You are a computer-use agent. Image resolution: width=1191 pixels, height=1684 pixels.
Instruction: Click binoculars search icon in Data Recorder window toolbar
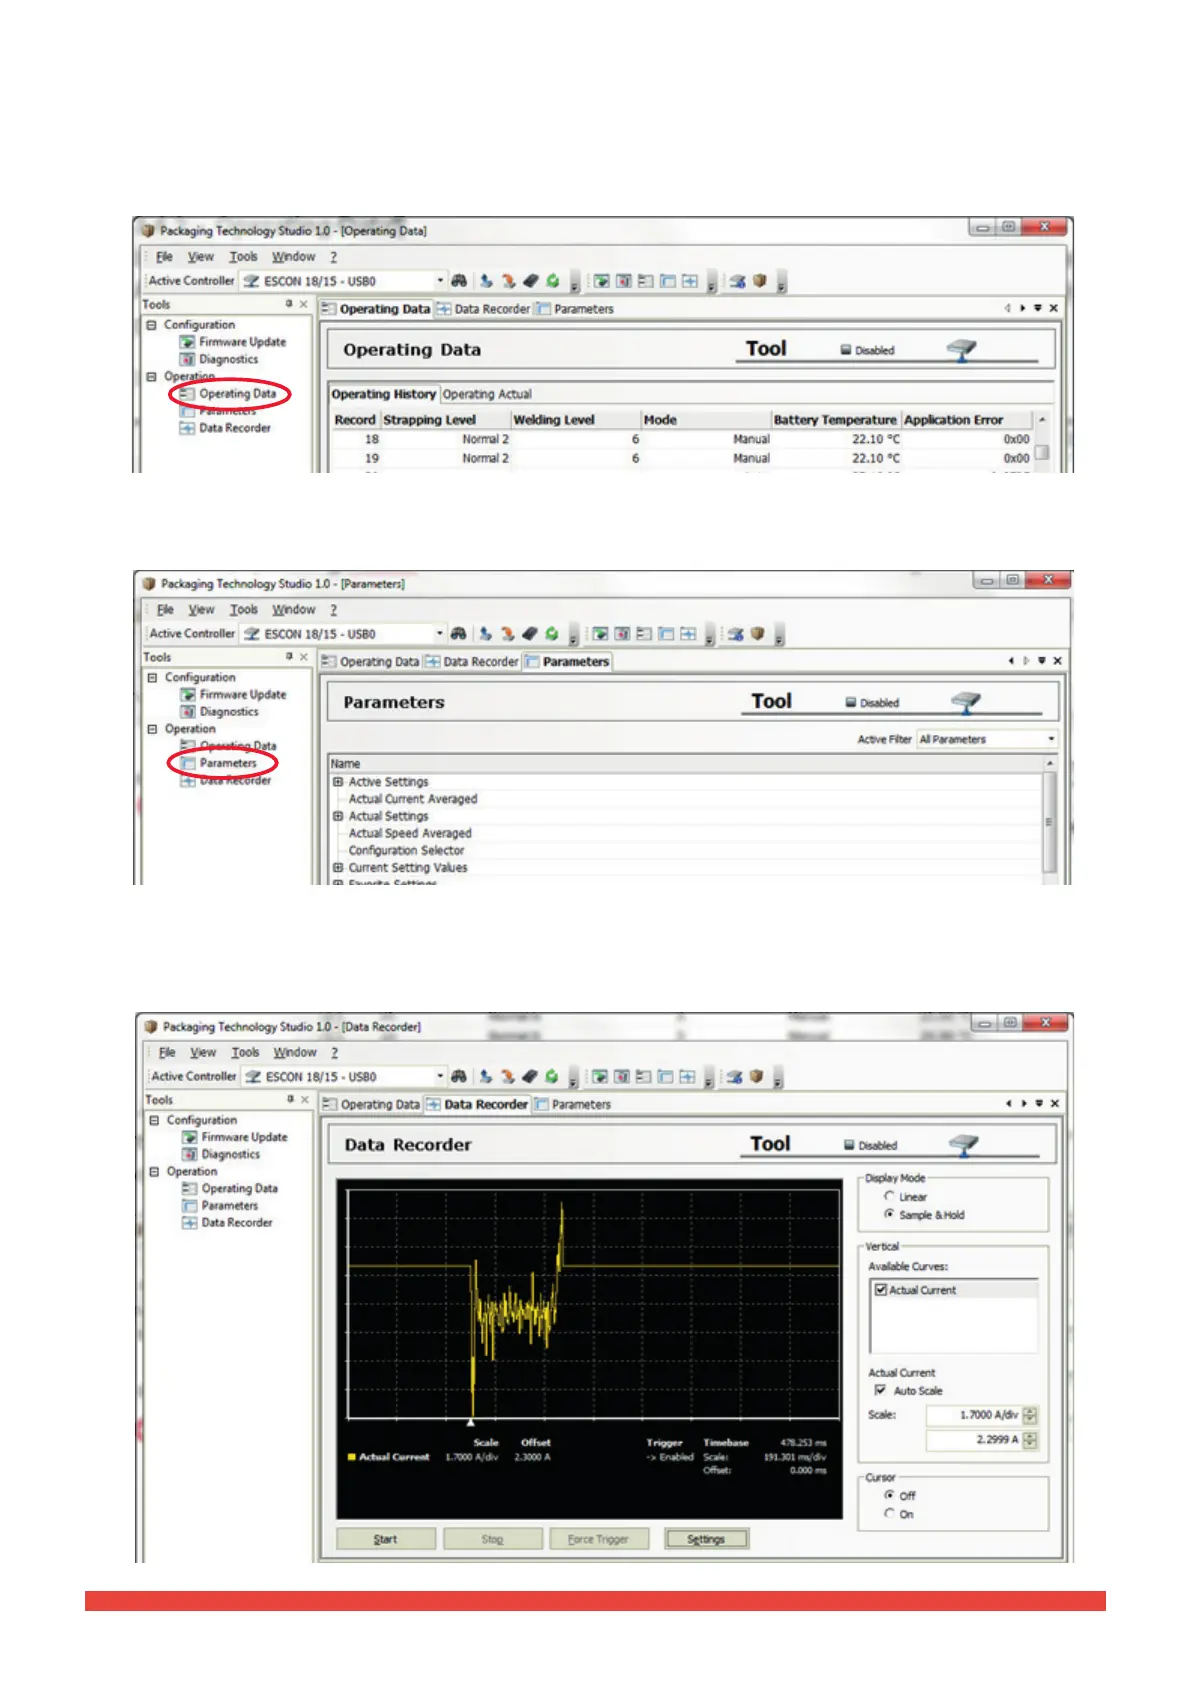pyautogui.click(x=459, y=1076)
